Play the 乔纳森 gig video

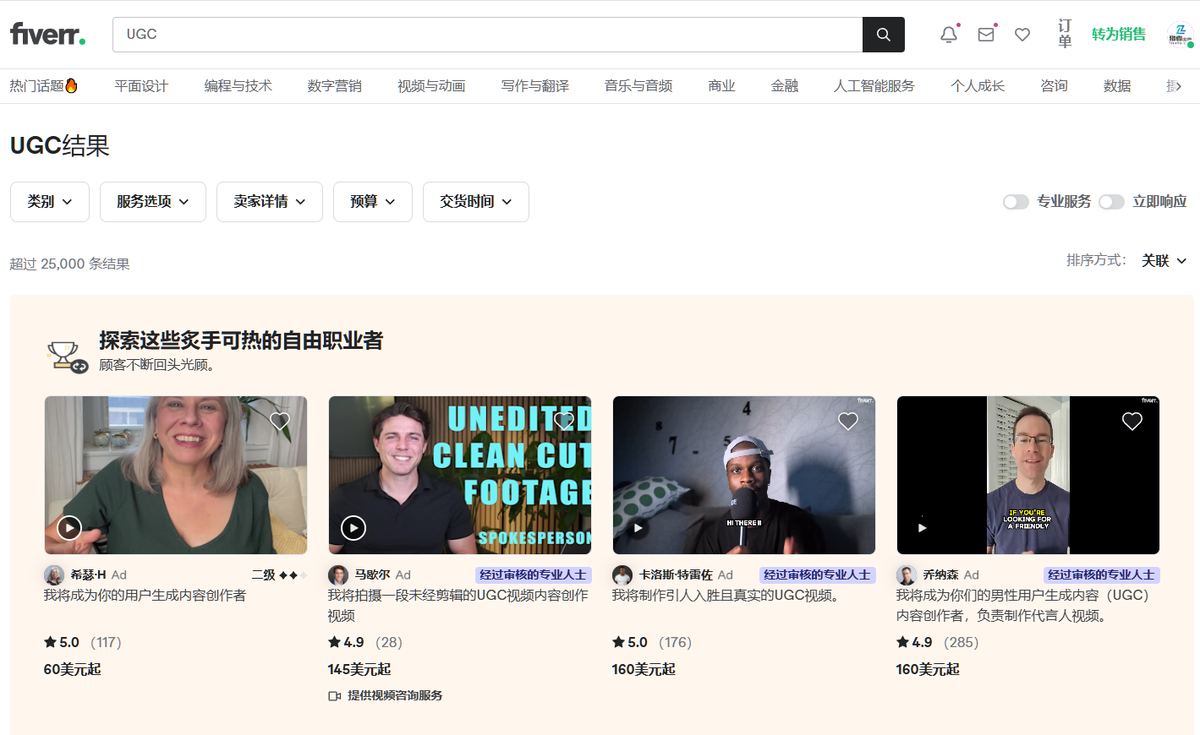click(922, 527)
